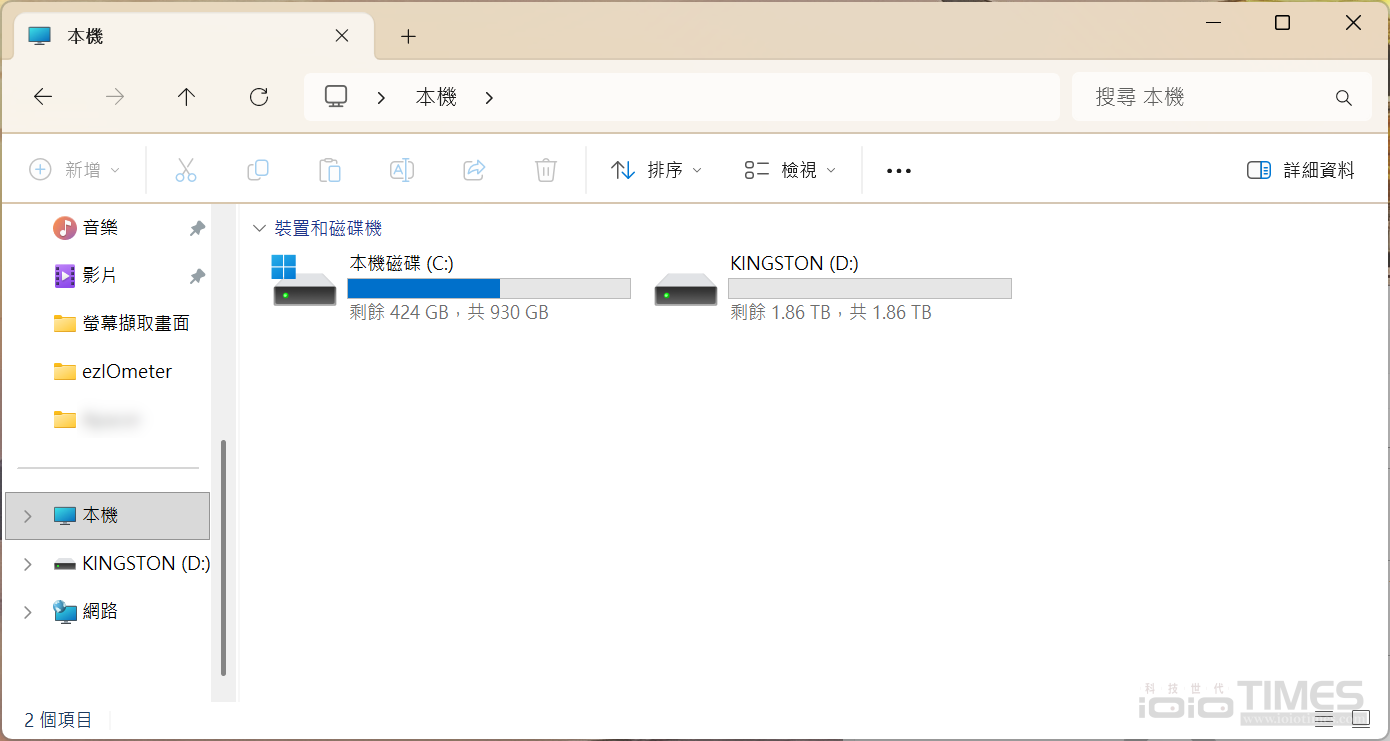The image size is (1390, 741).
Task: Click inside the 搜尋 本機 search field
Action: [x=1200, y=96]
